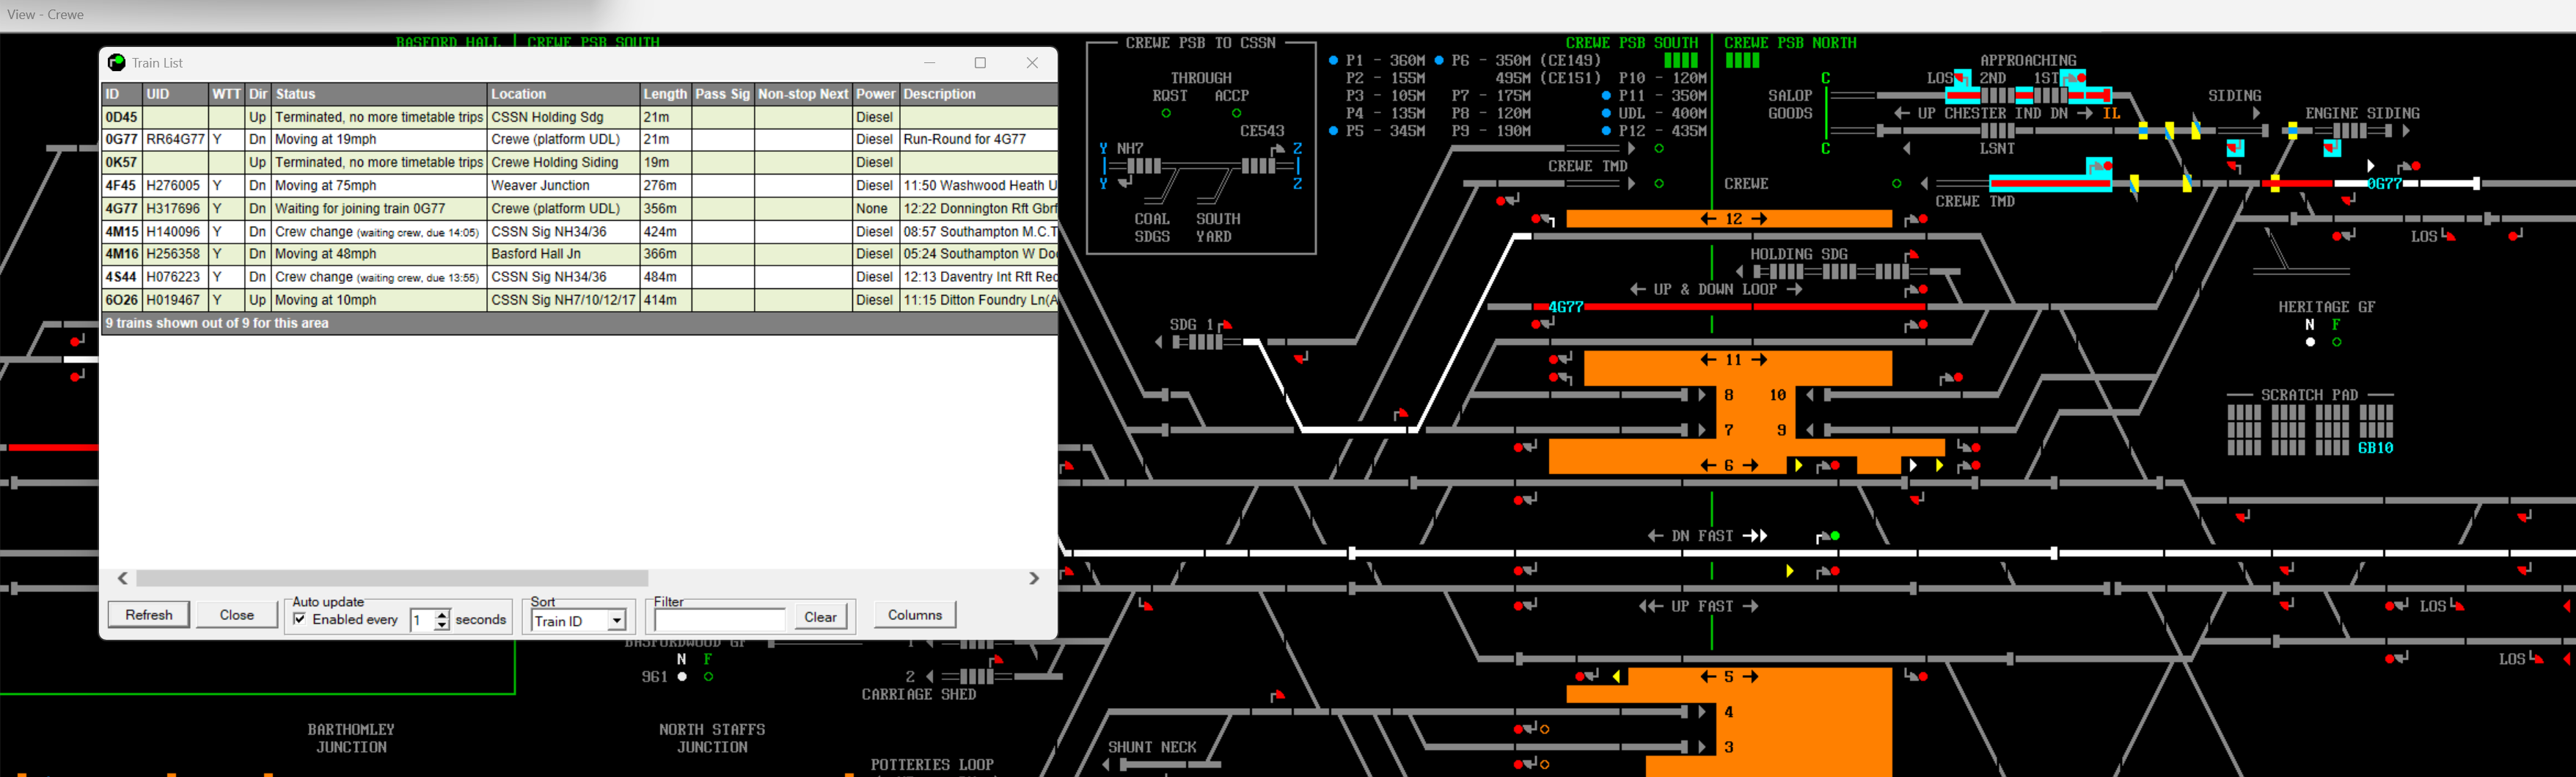Click the Status column header

tap(380, 94)
